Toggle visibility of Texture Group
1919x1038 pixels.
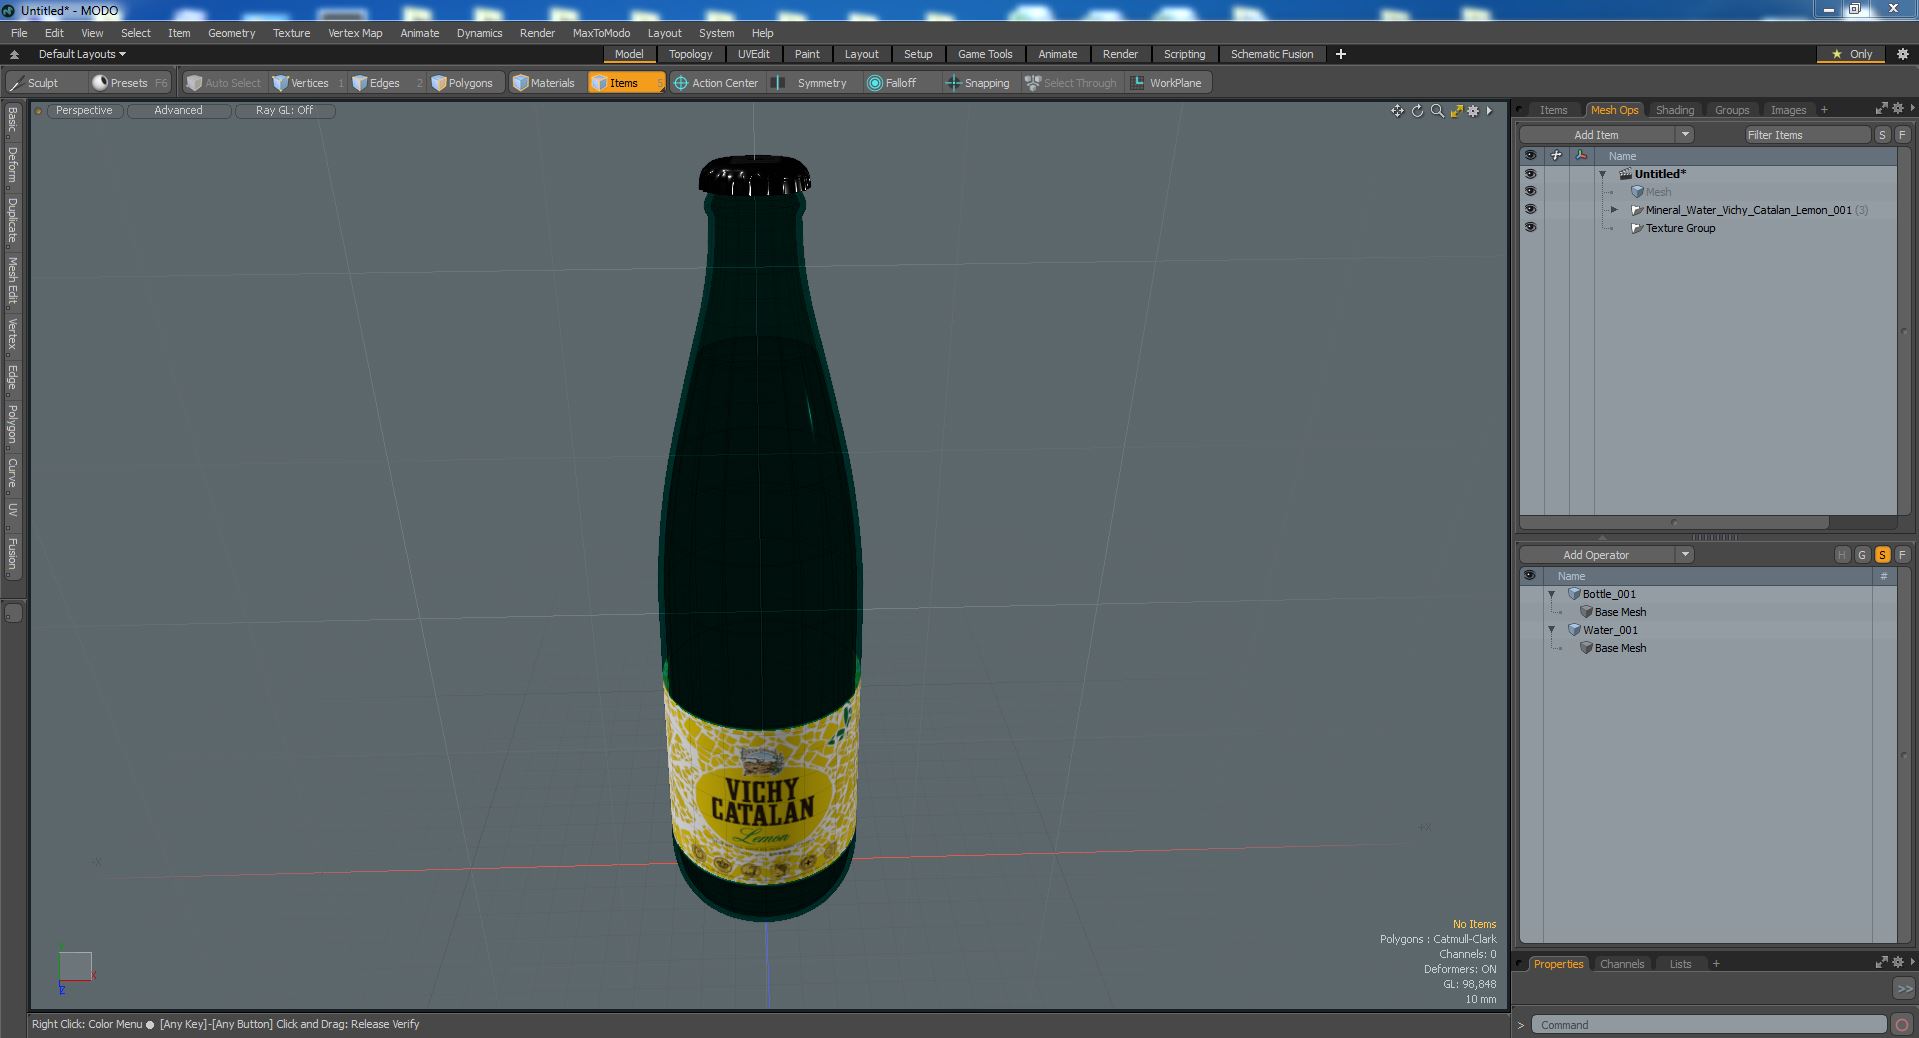[x=1530, y=228]
